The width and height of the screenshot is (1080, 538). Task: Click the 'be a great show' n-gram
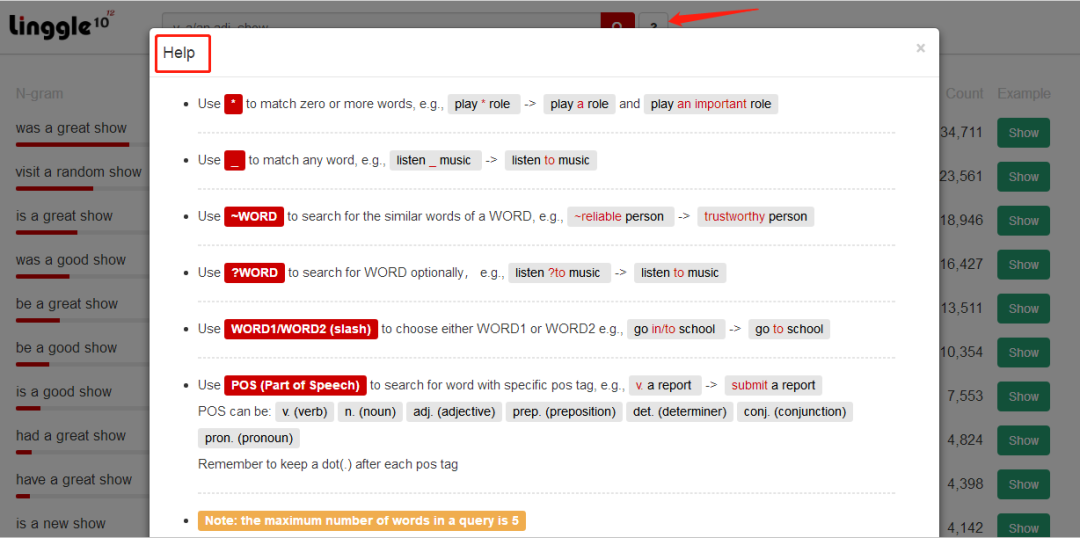pos(67,304)
